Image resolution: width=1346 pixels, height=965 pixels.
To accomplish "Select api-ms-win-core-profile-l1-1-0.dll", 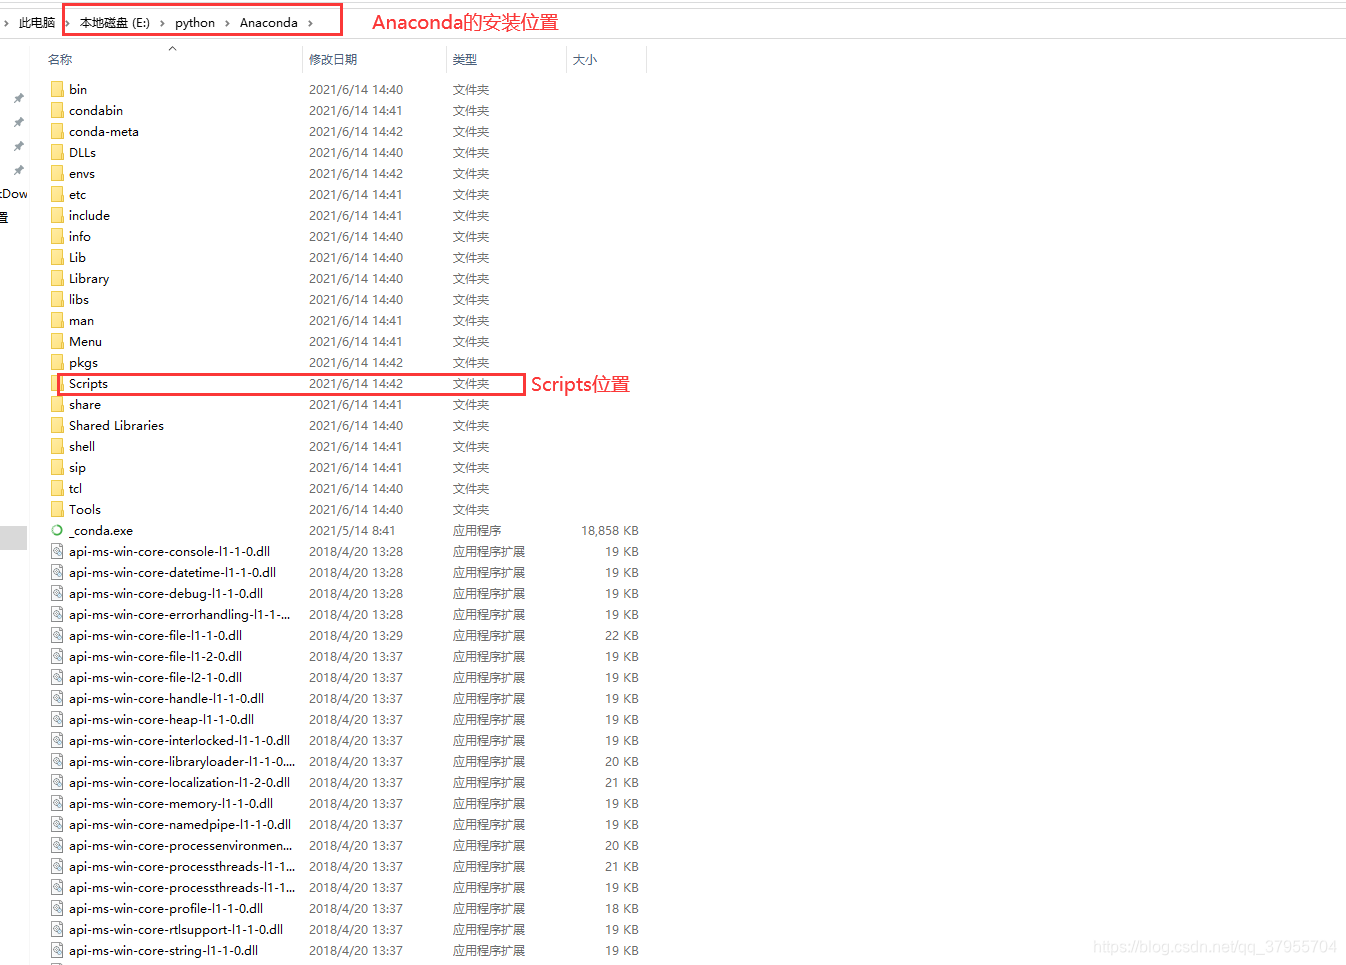I will point(166,908).
